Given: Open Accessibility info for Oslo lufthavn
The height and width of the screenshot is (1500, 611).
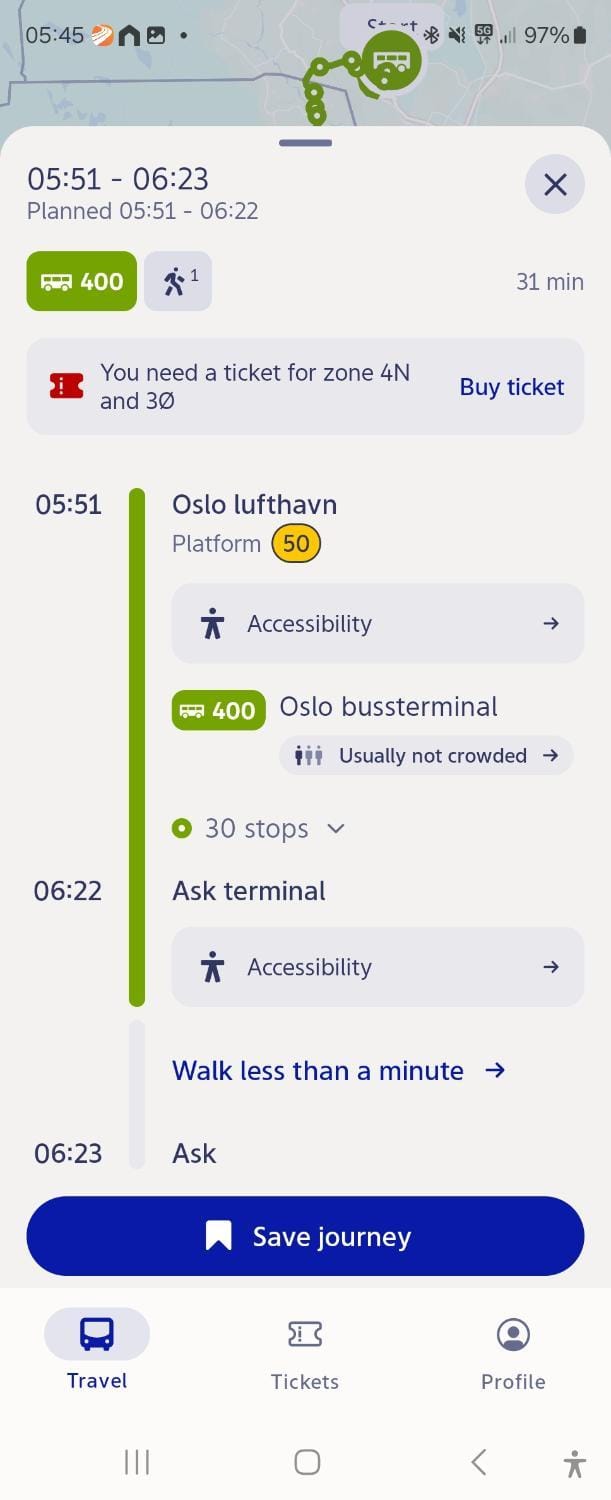Looking at the screenshot, I should coord(378,624).
